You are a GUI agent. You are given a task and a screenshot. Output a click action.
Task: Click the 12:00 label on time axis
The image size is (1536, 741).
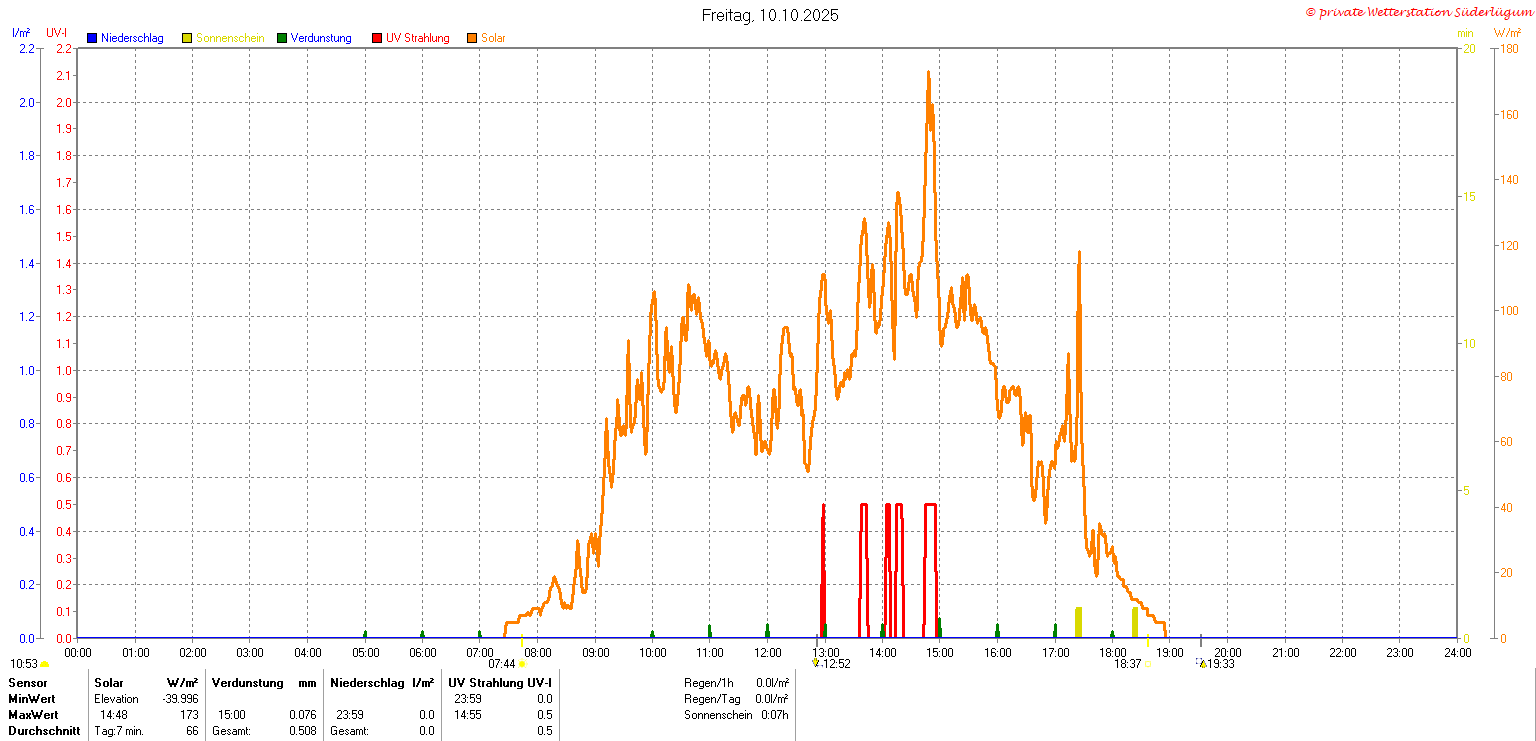click(767, 653)
